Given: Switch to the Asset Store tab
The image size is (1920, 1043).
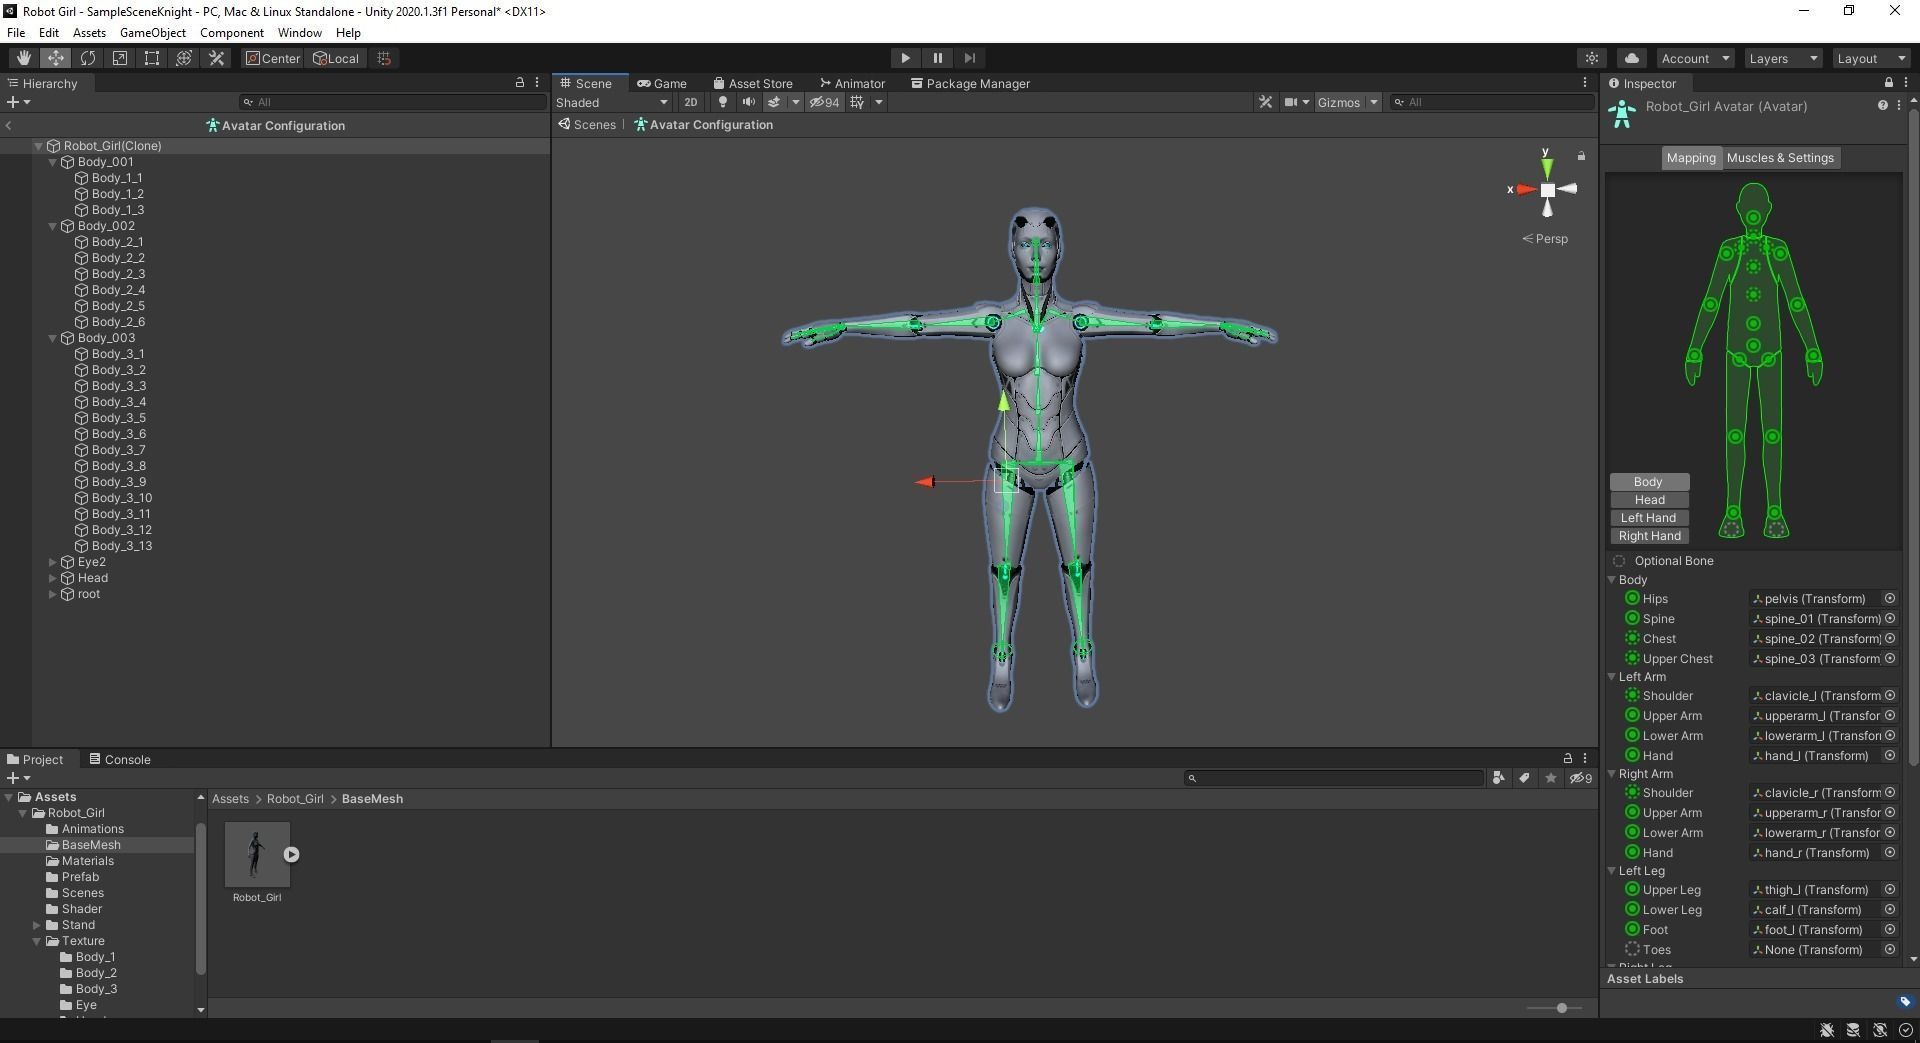Looking at the screenshot, I should click(x=752, y=83).
